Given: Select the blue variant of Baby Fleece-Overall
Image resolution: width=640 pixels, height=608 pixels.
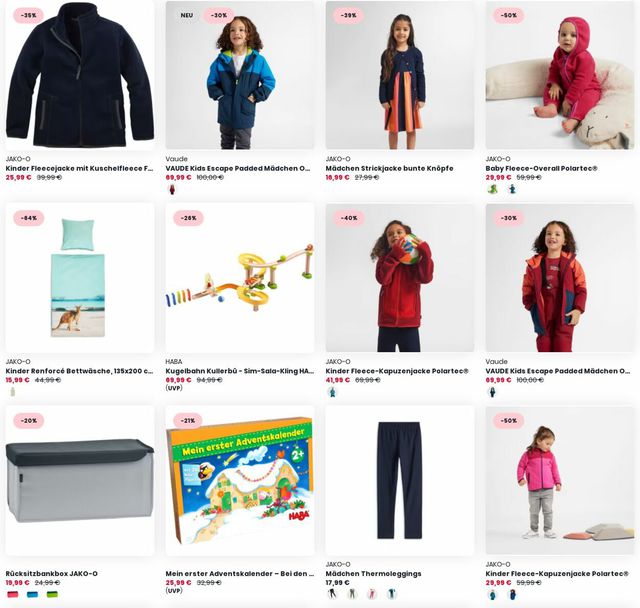Looking at the screenshot, I should [512, 189].
